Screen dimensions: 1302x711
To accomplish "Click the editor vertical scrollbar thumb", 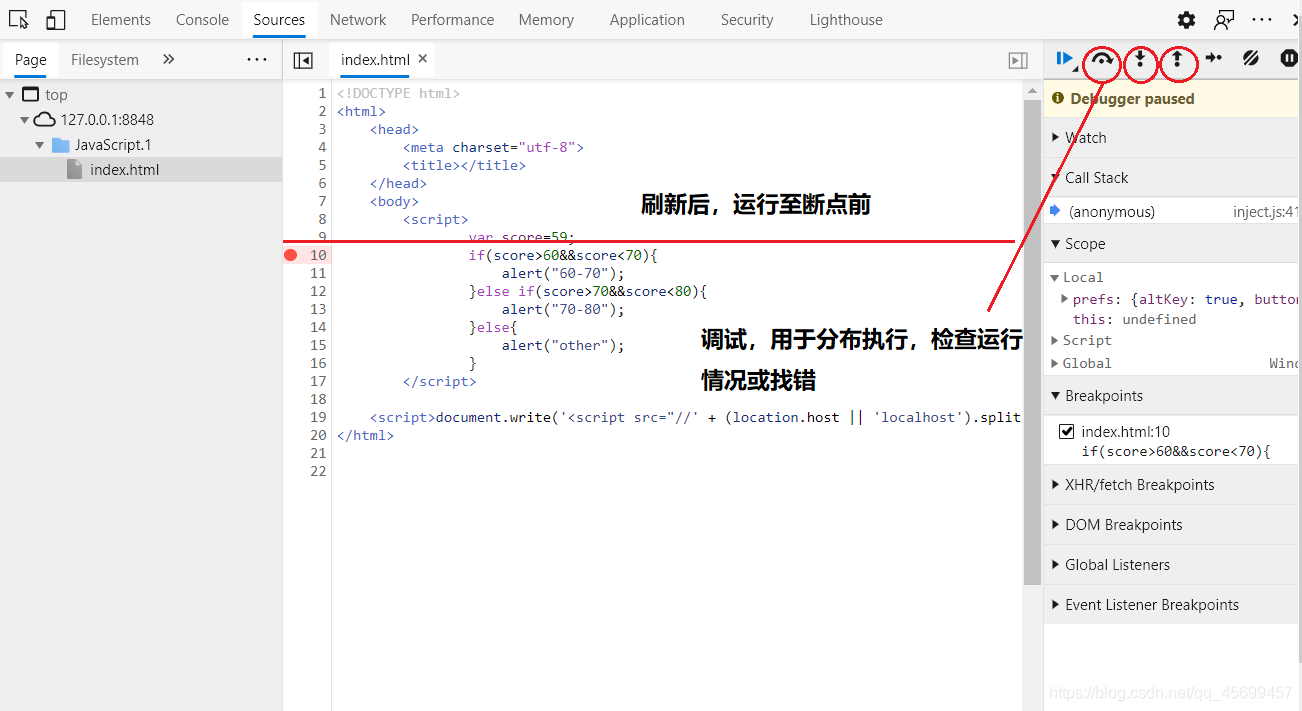I will tap(1032, 340).
